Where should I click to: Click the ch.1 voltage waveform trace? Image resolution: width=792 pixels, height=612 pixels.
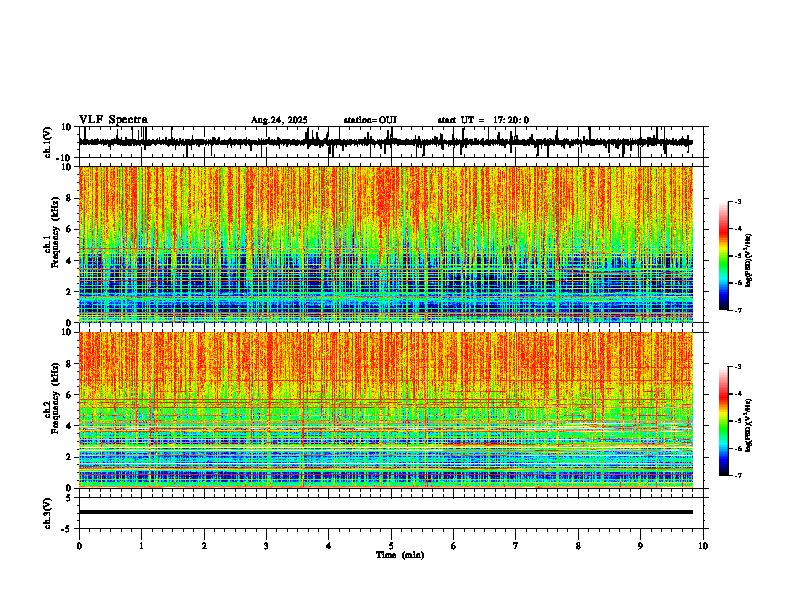click(x=386, y=142)
